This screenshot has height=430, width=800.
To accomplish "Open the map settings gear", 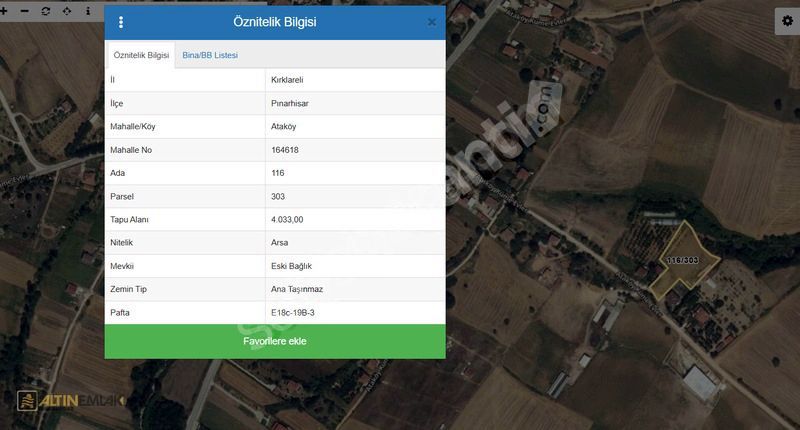I will coord(787,22).
